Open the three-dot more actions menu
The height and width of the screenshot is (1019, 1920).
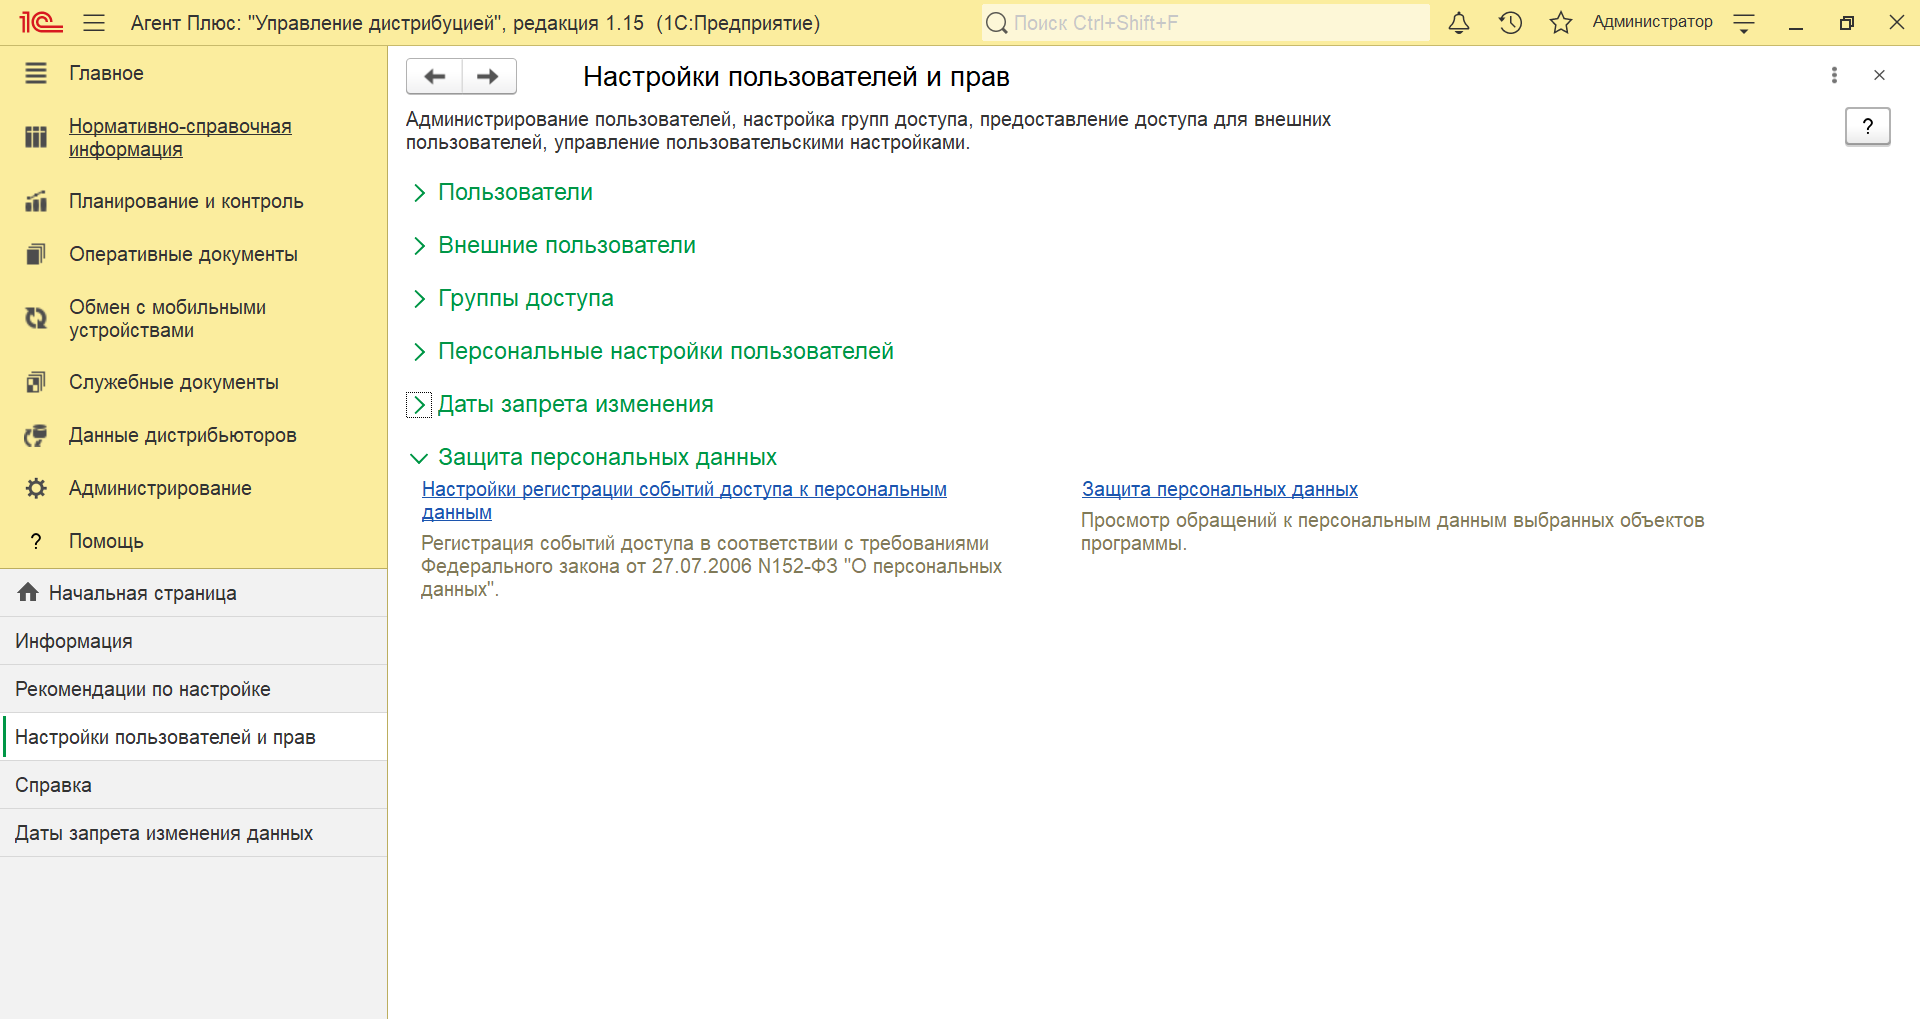tap(1834, 75)
